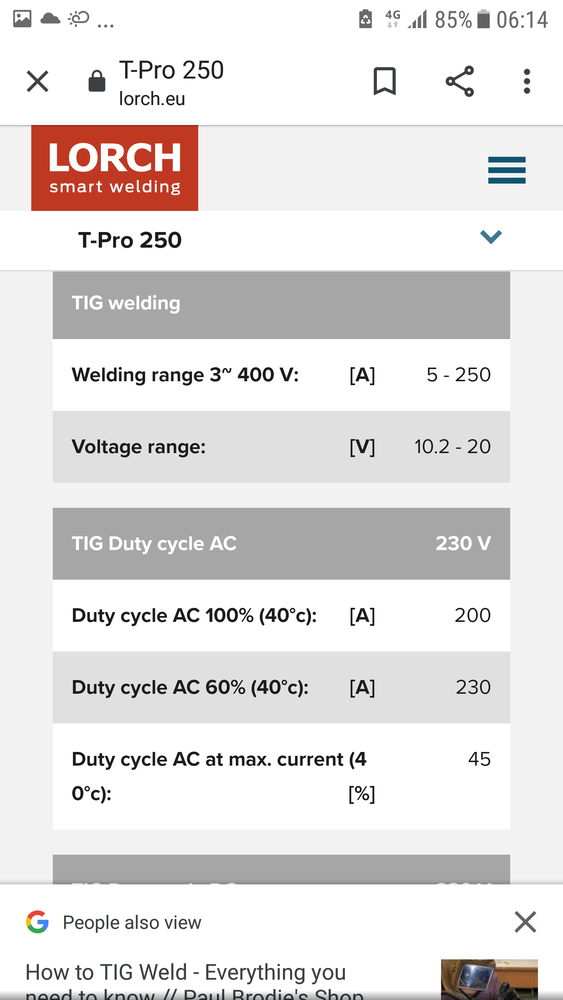Close the browser tab with X icon
The height and width of the screenshot is (1000, 563).
point(37,82)
